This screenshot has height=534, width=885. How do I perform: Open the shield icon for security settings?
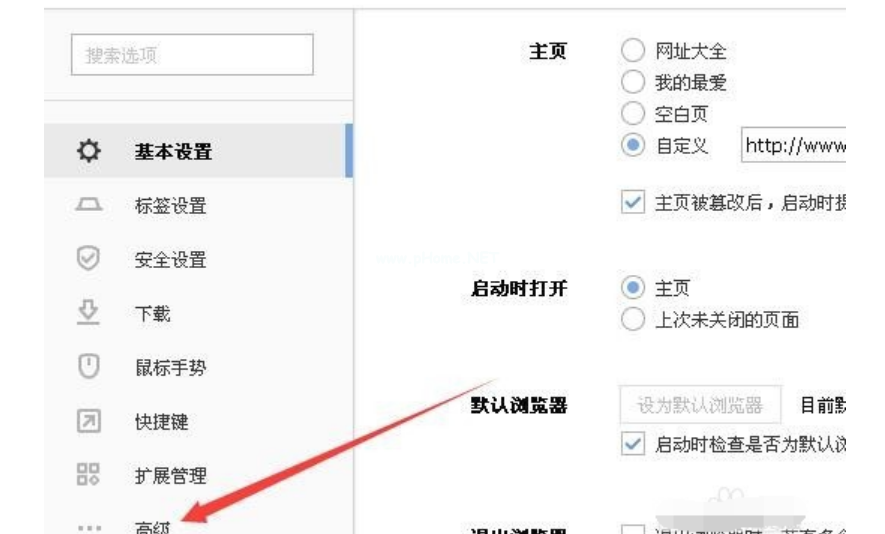(89, 259)
